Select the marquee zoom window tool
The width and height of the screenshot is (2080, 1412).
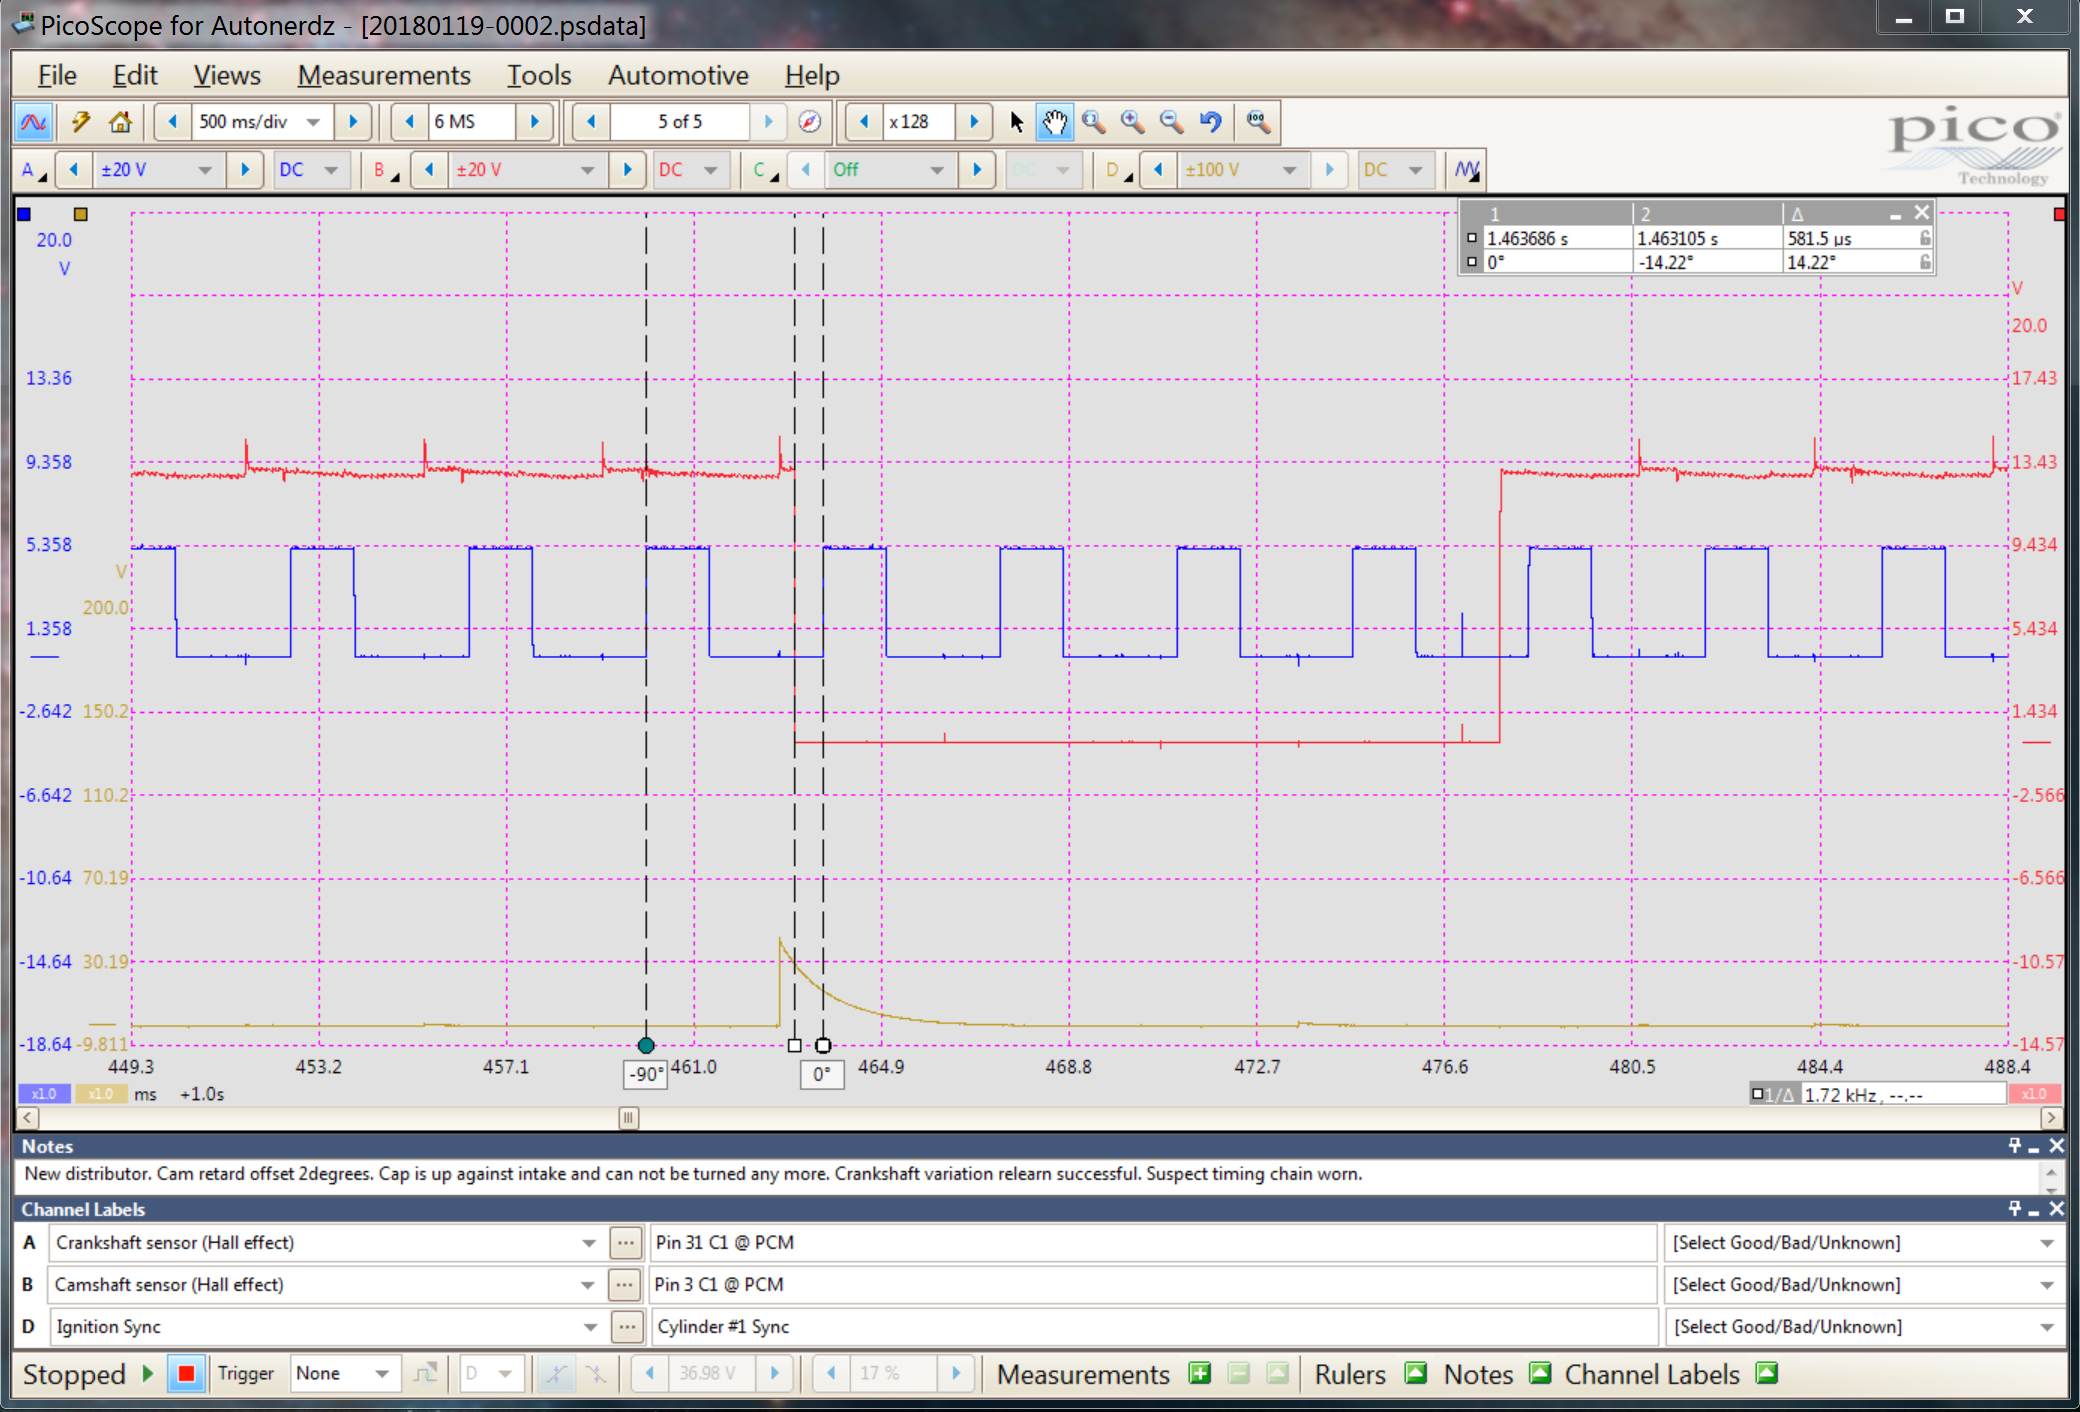tap(1094, 122)
